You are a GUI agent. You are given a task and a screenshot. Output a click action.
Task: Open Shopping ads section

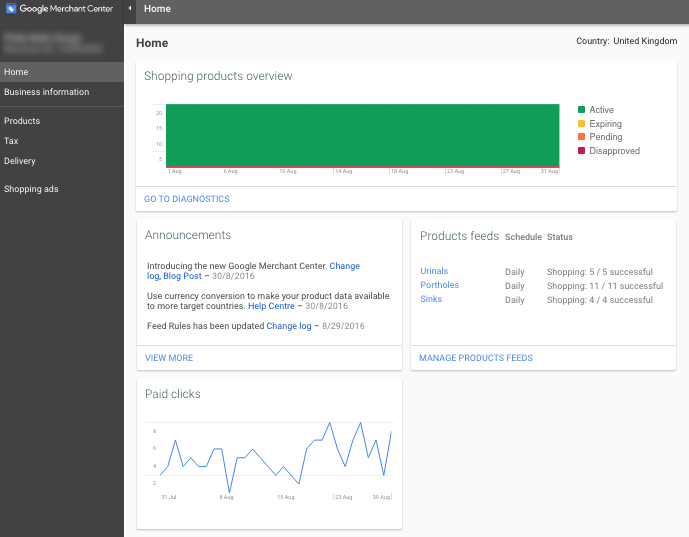(x=31, y=189)
